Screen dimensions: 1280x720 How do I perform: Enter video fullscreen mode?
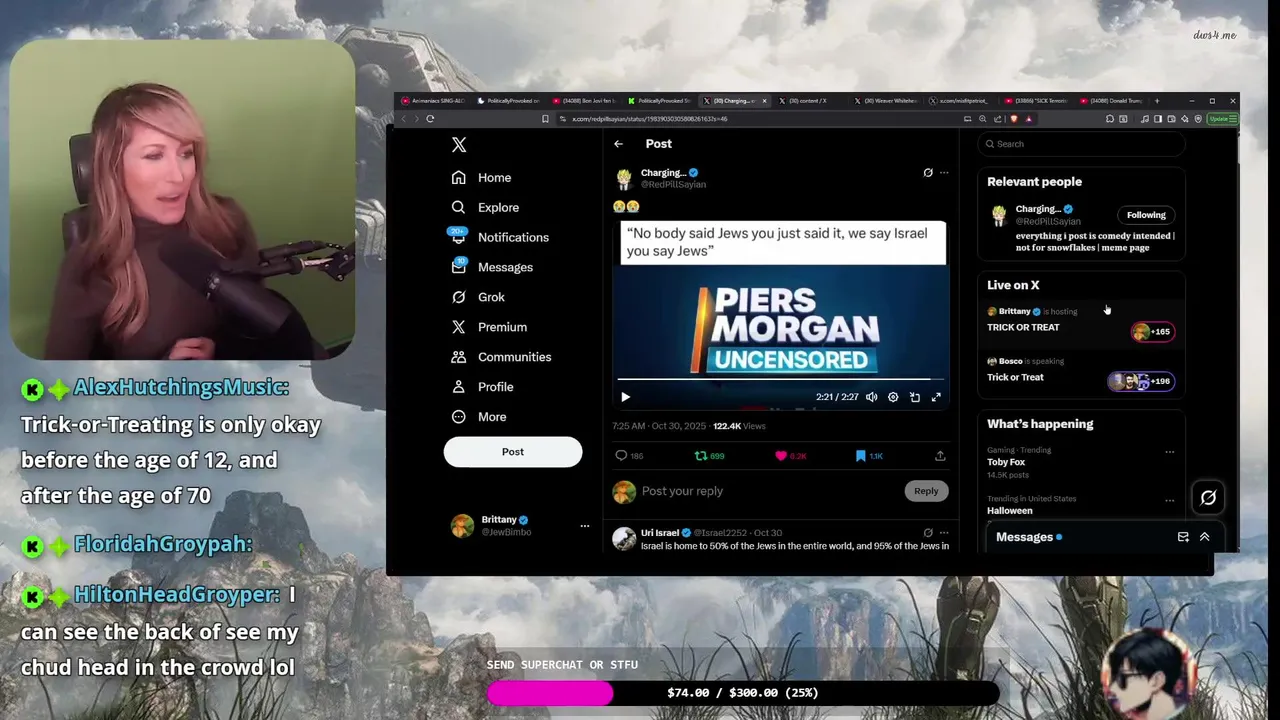pyautogui.click(x=936, y=397)
